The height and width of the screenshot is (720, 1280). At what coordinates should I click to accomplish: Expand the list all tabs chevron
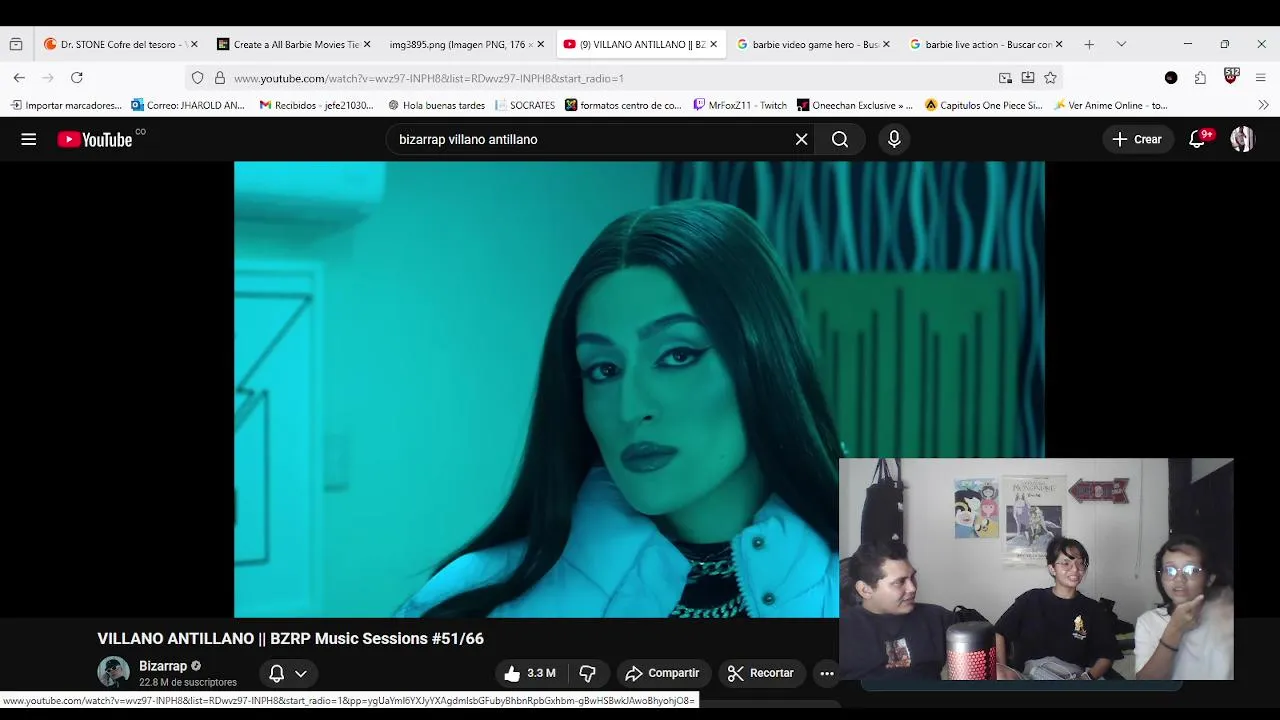[x=1121, y=44]
